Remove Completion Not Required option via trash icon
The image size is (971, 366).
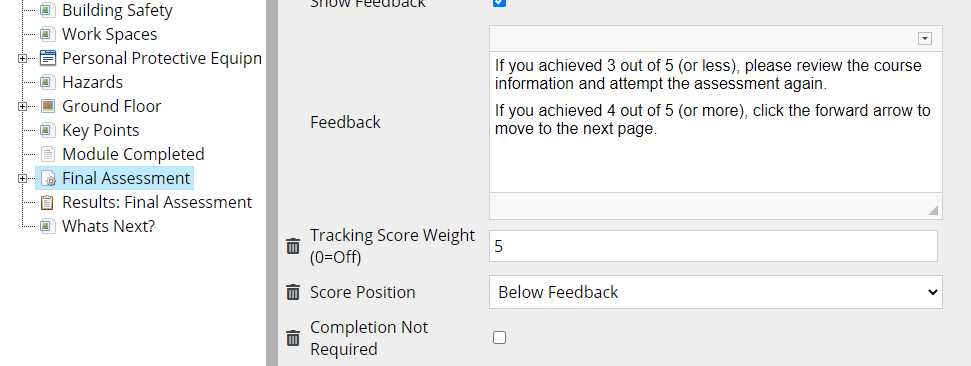pyautogui.click(x=293, y=338)
